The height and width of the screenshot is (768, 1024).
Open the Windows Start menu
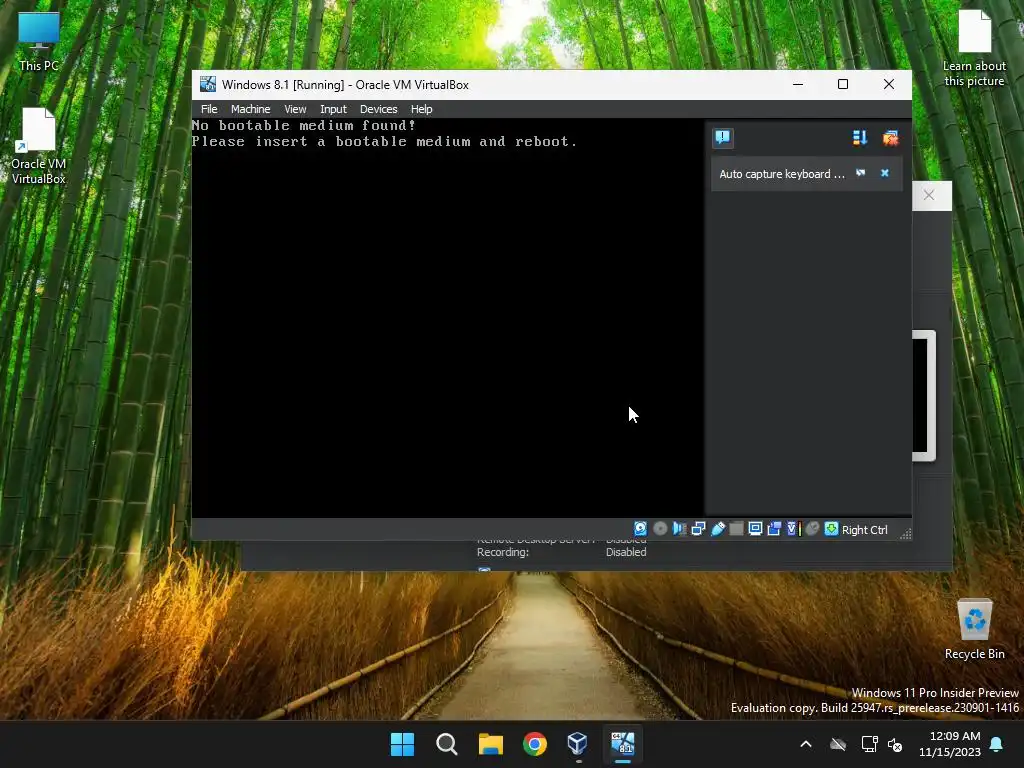coord(402,744)
